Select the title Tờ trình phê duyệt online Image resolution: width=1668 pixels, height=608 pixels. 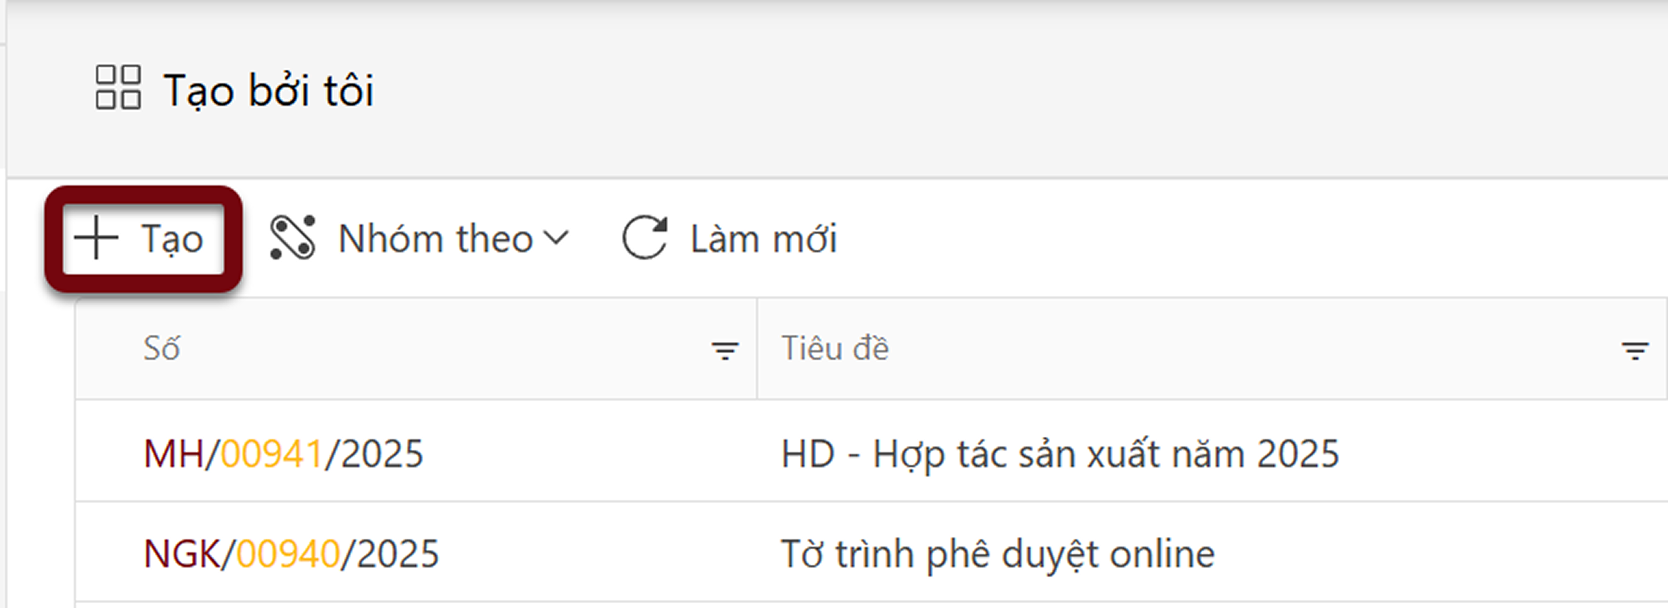(x=997, y=551)
